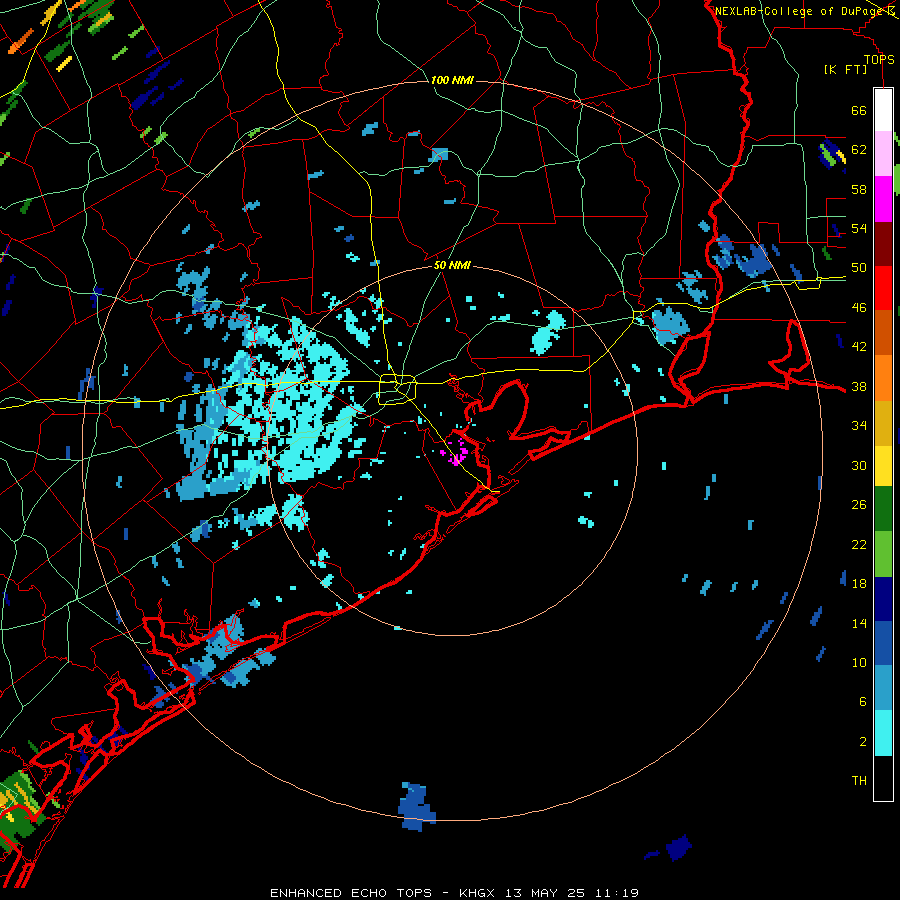Click the legend value 66
The image size is (900, 900).
coord(859,111)
